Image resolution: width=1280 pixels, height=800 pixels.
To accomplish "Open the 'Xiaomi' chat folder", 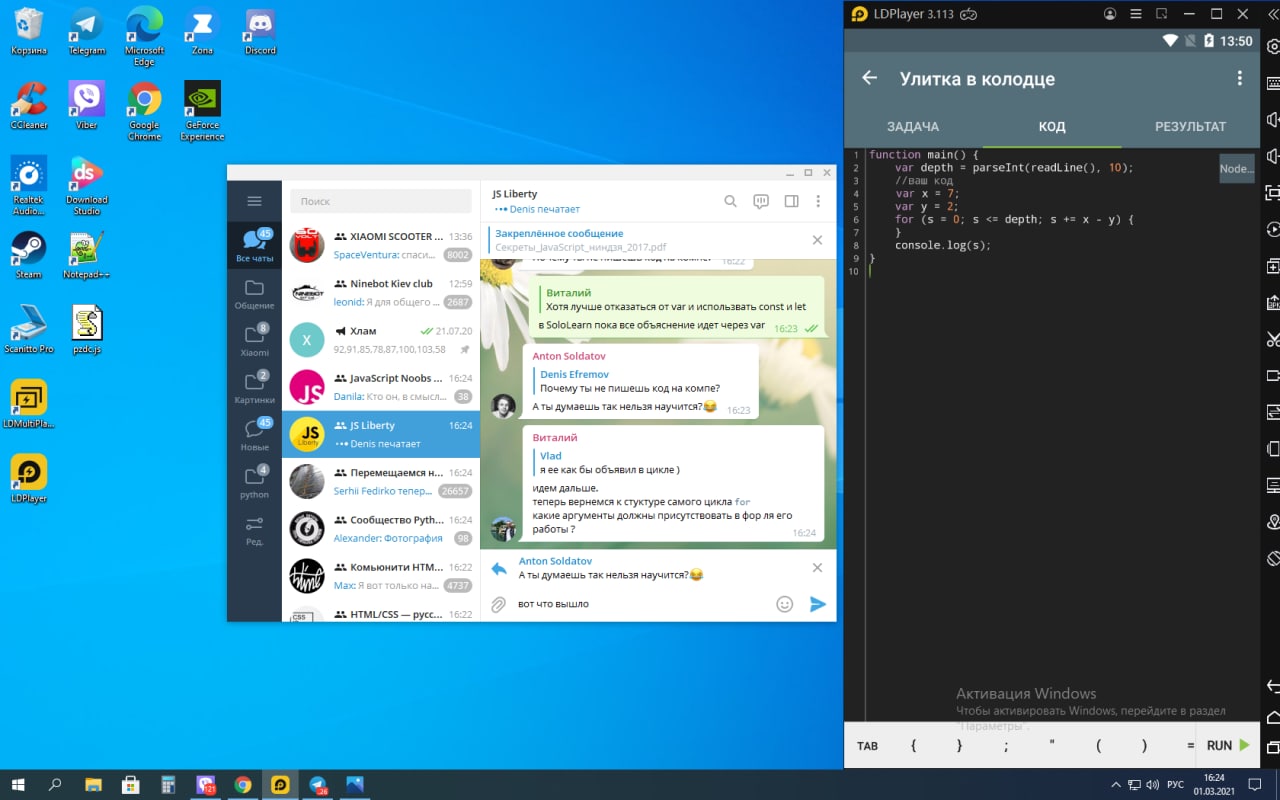I will coord(254,341).
